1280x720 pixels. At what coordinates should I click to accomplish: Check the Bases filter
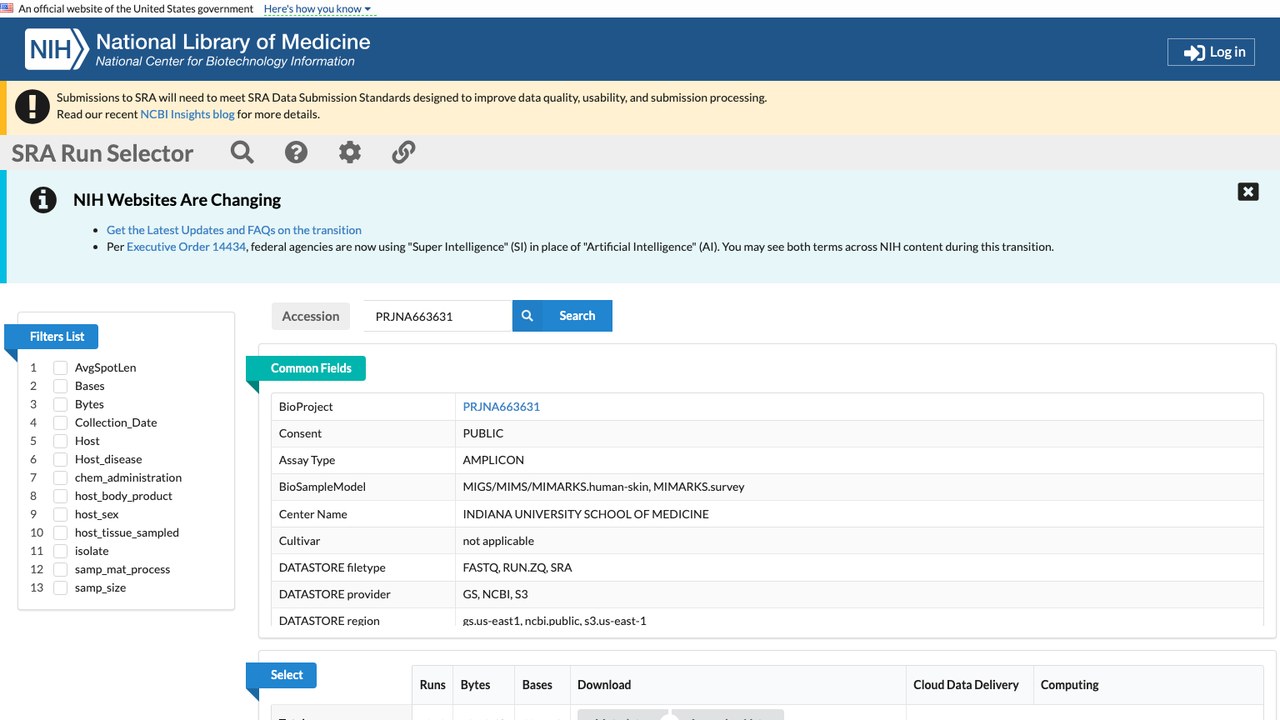tap(61, 386)
